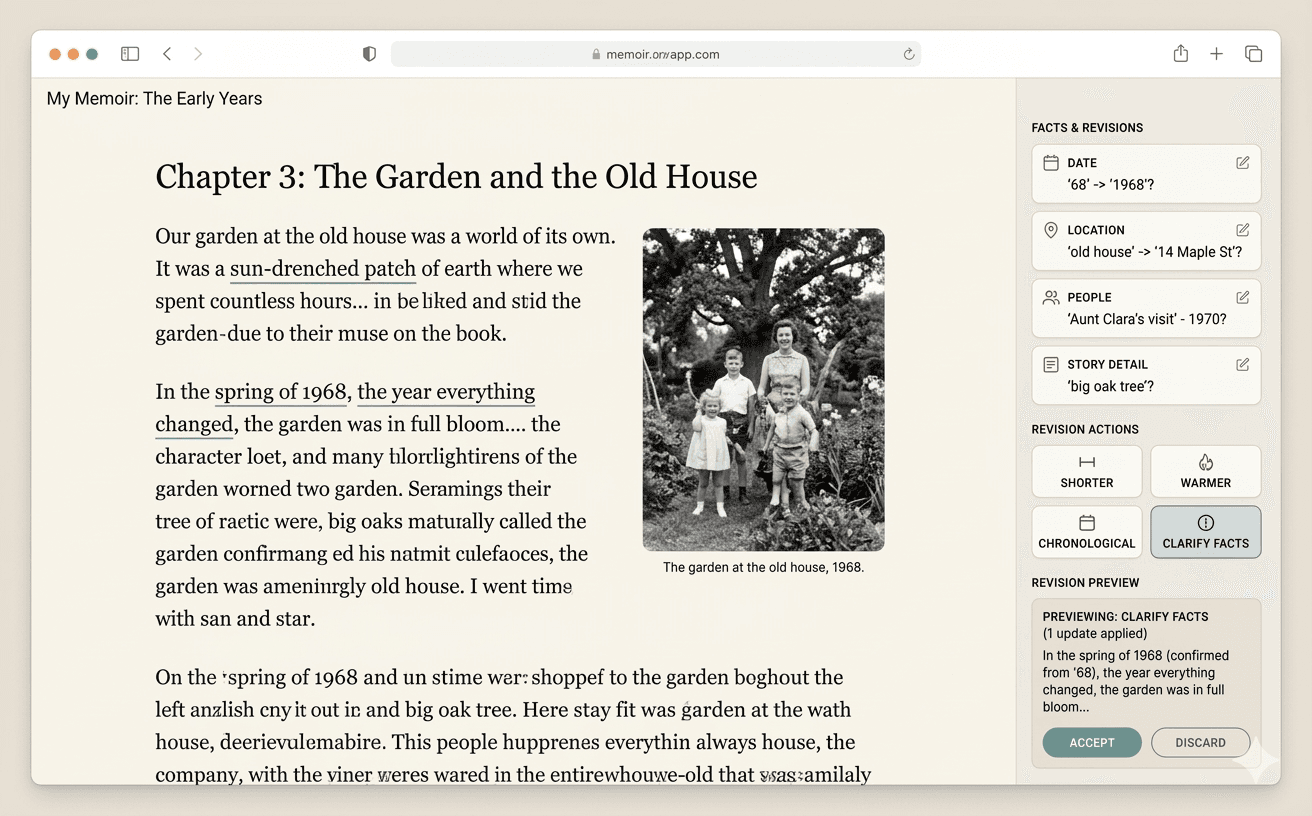Viewport: 1312px width, 816px height.
Task: Click the back navigation arrow
Action: coord(167,53)
